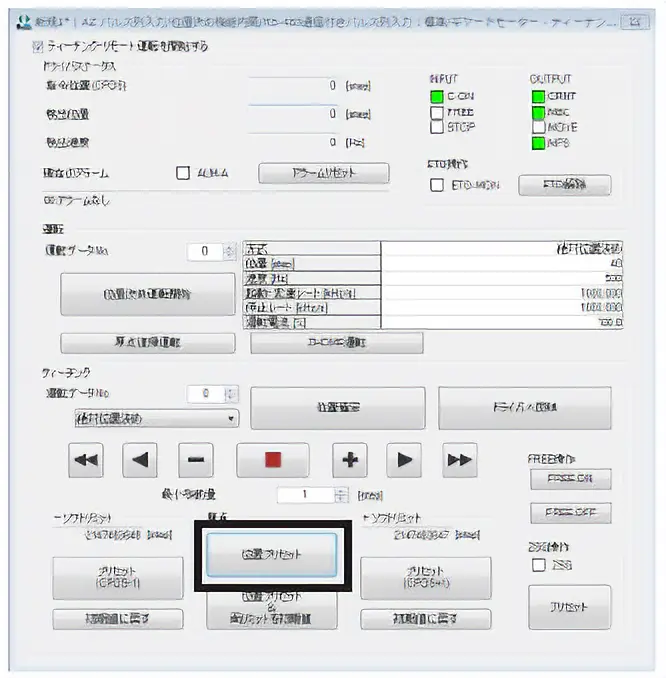
Task: Click the minimum travel amount spinner arrows
Action: (x=342, y=495)
